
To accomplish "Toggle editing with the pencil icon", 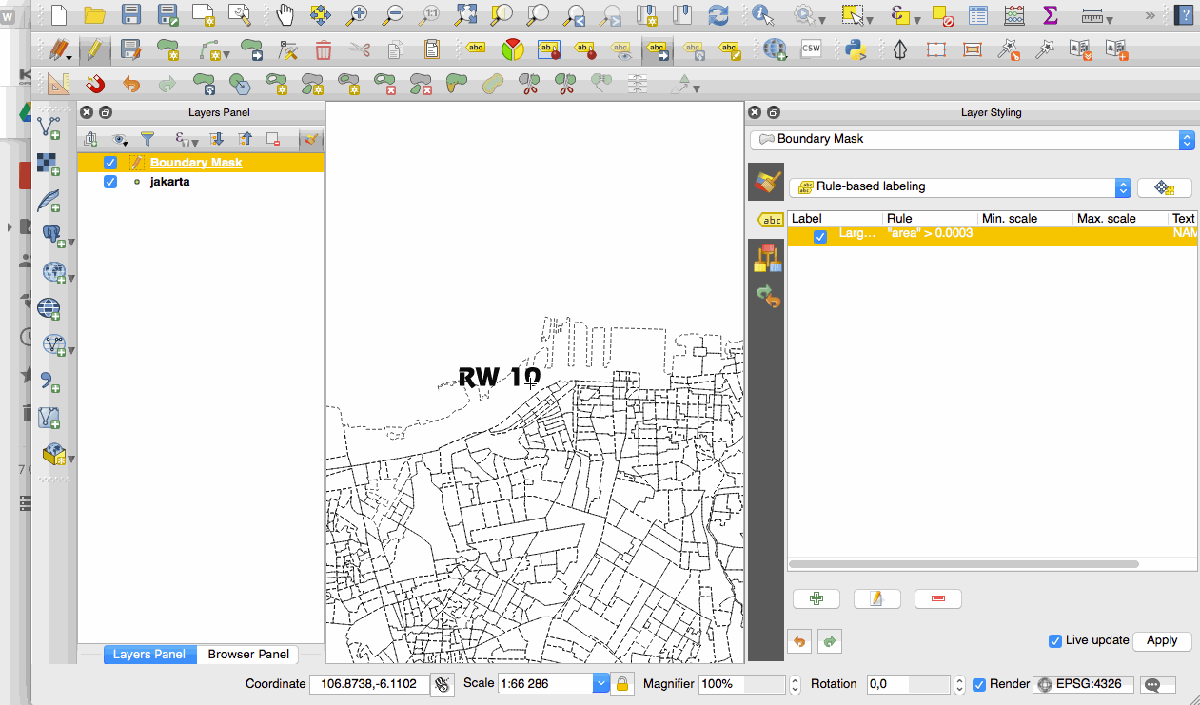I will tap(94, 49).
